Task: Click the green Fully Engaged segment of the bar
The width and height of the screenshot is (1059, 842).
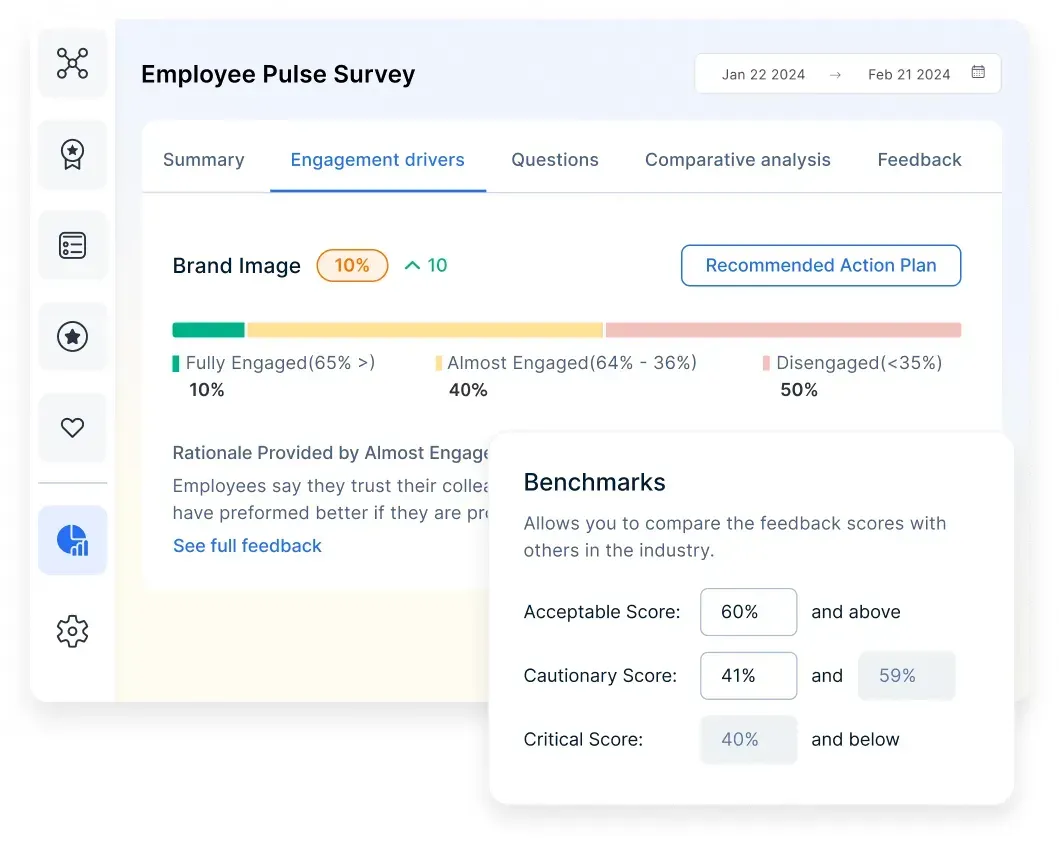Action: (x=208, y=329)
